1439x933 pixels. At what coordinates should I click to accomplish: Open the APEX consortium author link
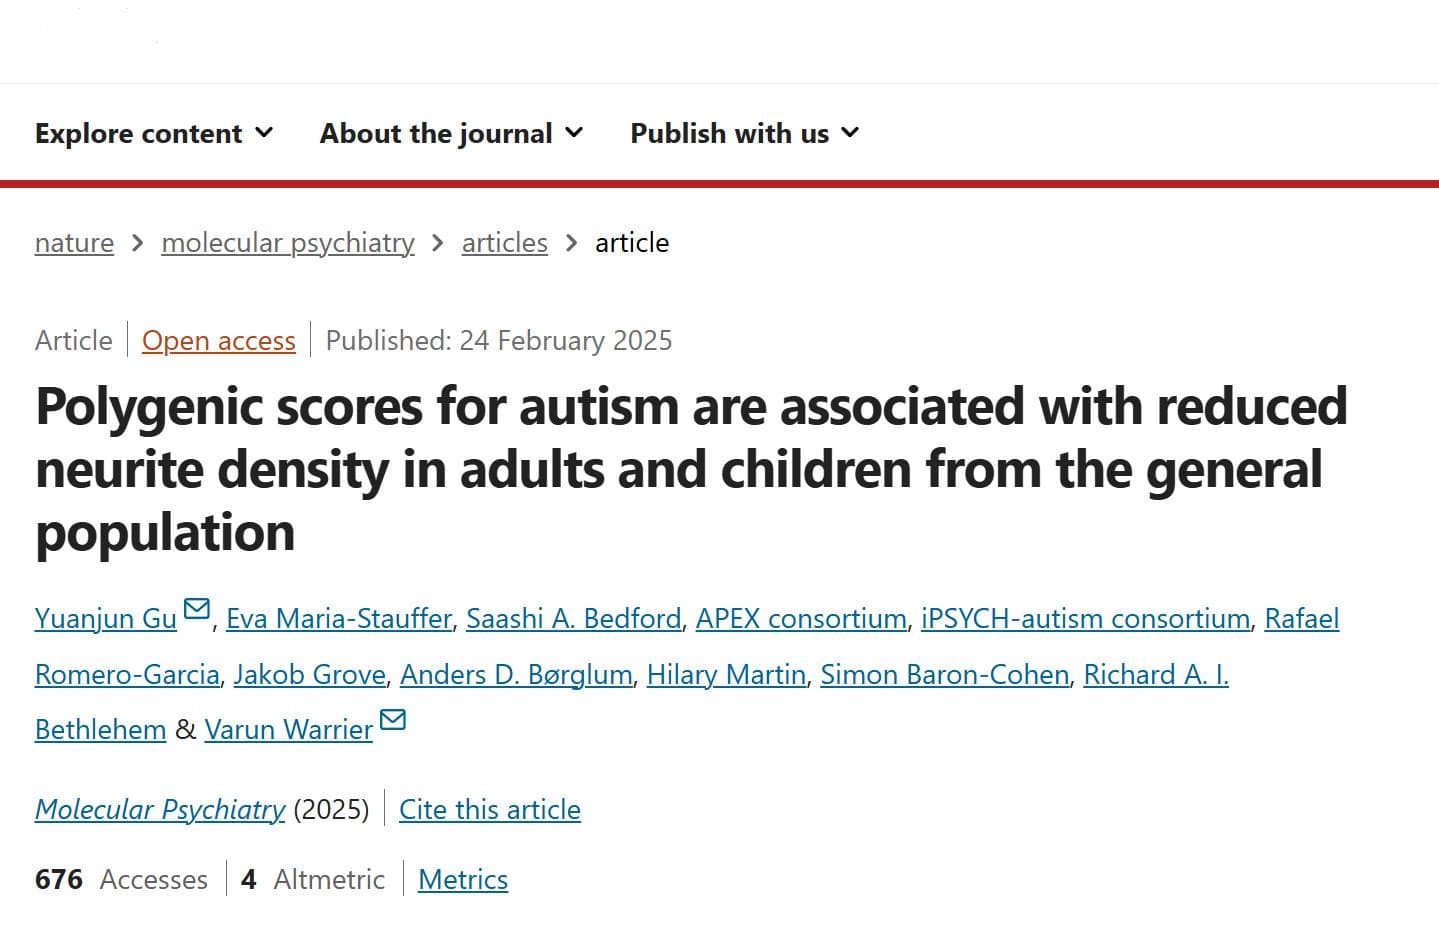(x=801, y=619)
